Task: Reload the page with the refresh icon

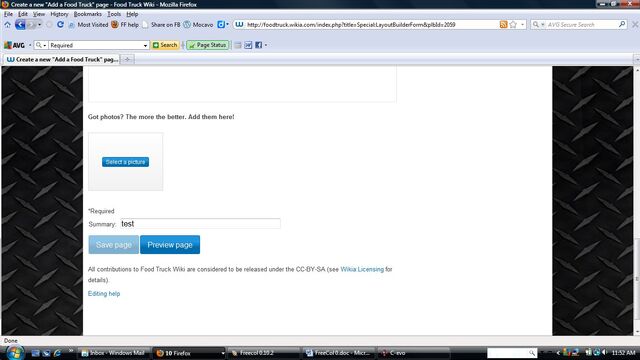Action: point(60,24)
